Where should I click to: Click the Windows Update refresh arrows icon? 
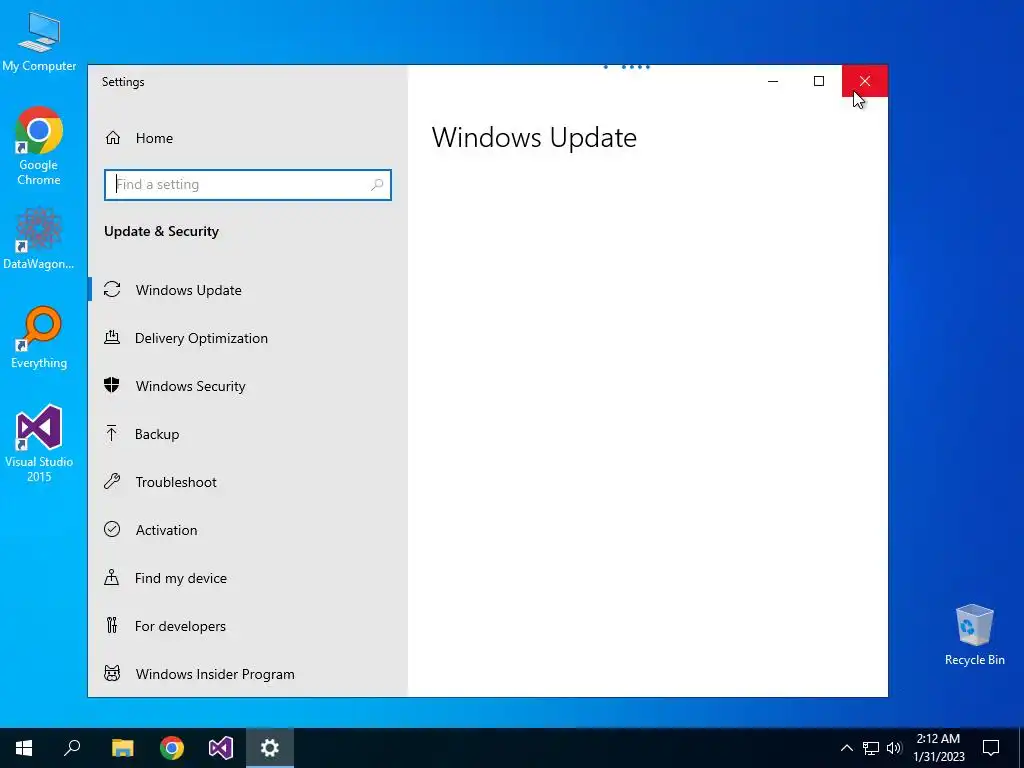(x=112, y=289)
